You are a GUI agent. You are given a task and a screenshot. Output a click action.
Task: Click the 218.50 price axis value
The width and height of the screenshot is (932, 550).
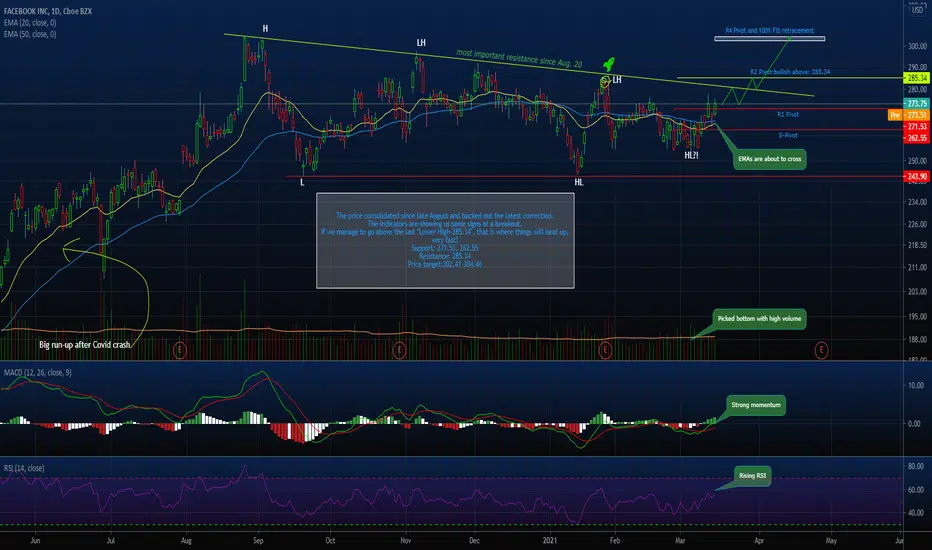coord(917,245)
